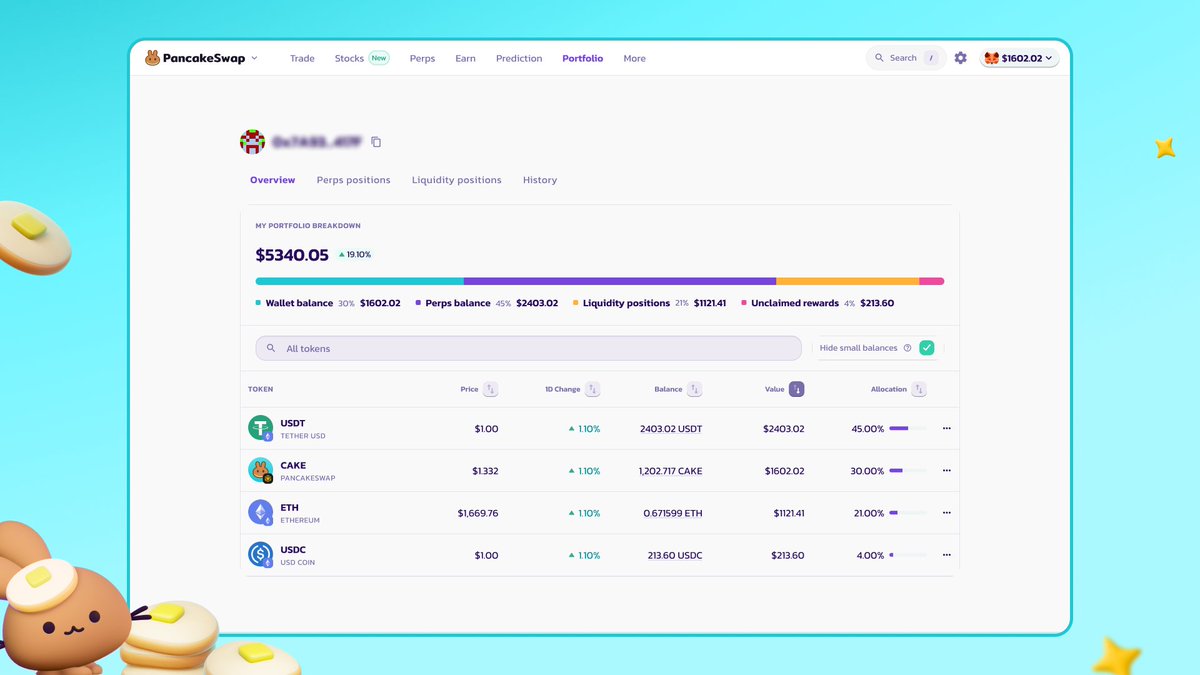The height and width of the screenshot is (675, 1200).
Task: Click the Perps balance legend label
Action: click(x=458, y=303)
